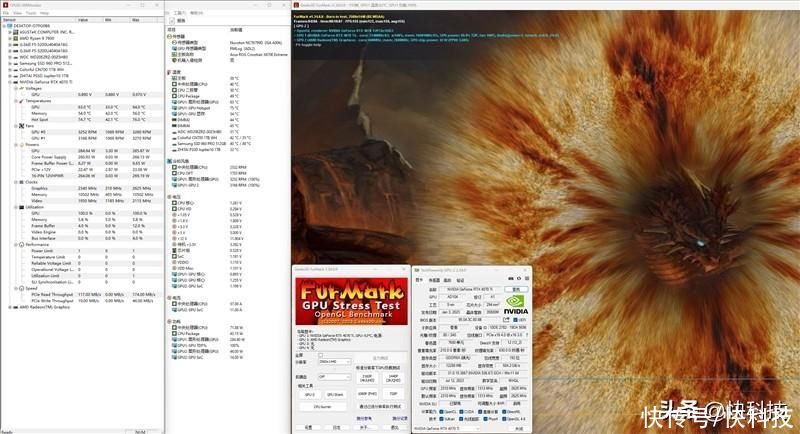Start the 1440P (2K/QHD) preset benchmark
Viewport: 800px width, 434px height.
(393, 378)
